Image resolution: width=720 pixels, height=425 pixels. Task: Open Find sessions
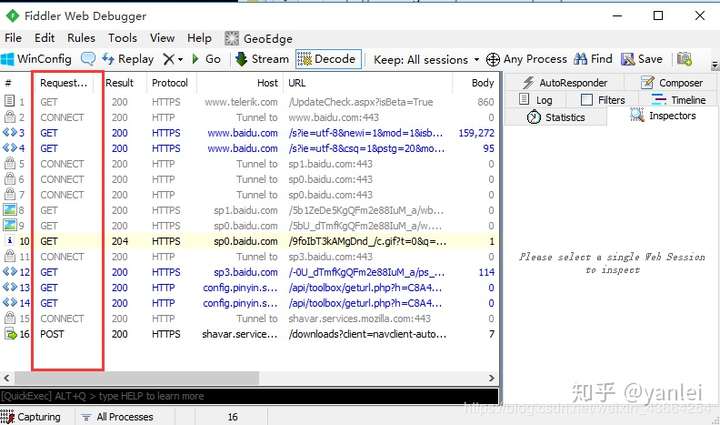593,59
